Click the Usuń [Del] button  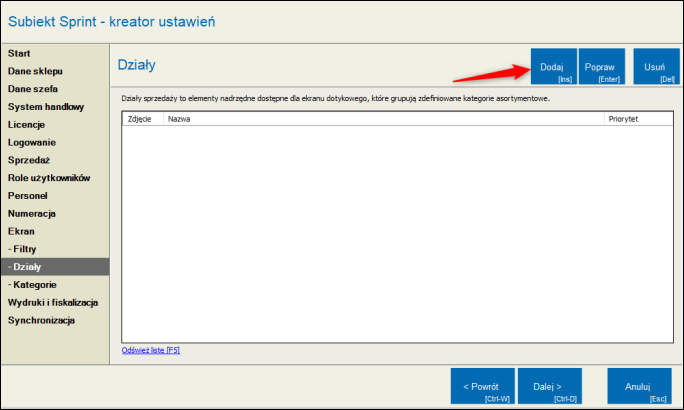(x=656, y=66)
